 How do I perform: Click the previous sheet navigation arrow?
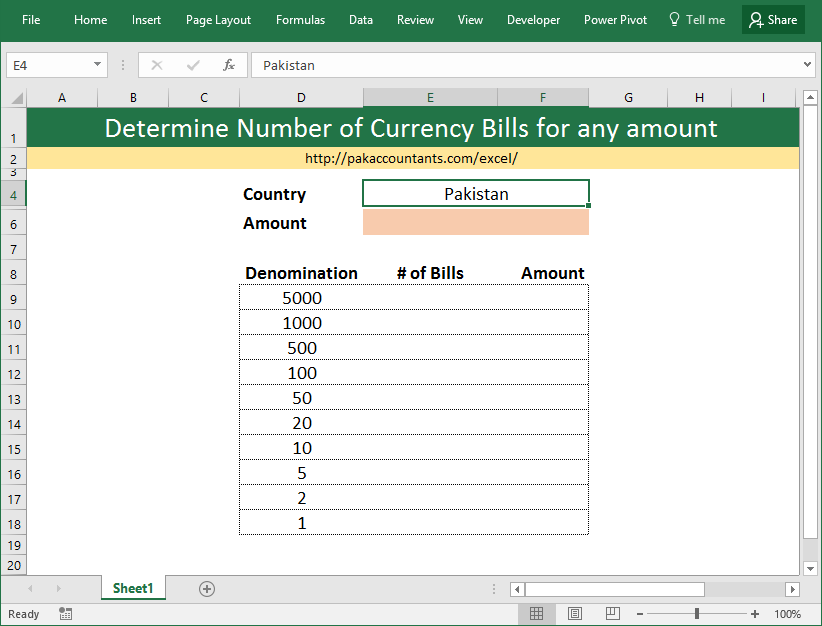(30, 589)
